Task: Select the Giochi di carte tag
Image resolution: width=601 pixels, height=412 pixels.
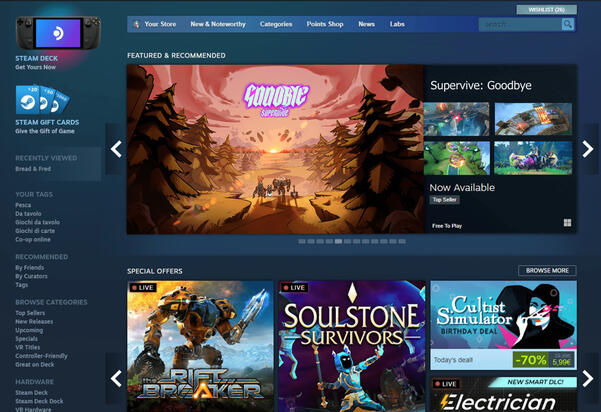Action: [35, 231]
